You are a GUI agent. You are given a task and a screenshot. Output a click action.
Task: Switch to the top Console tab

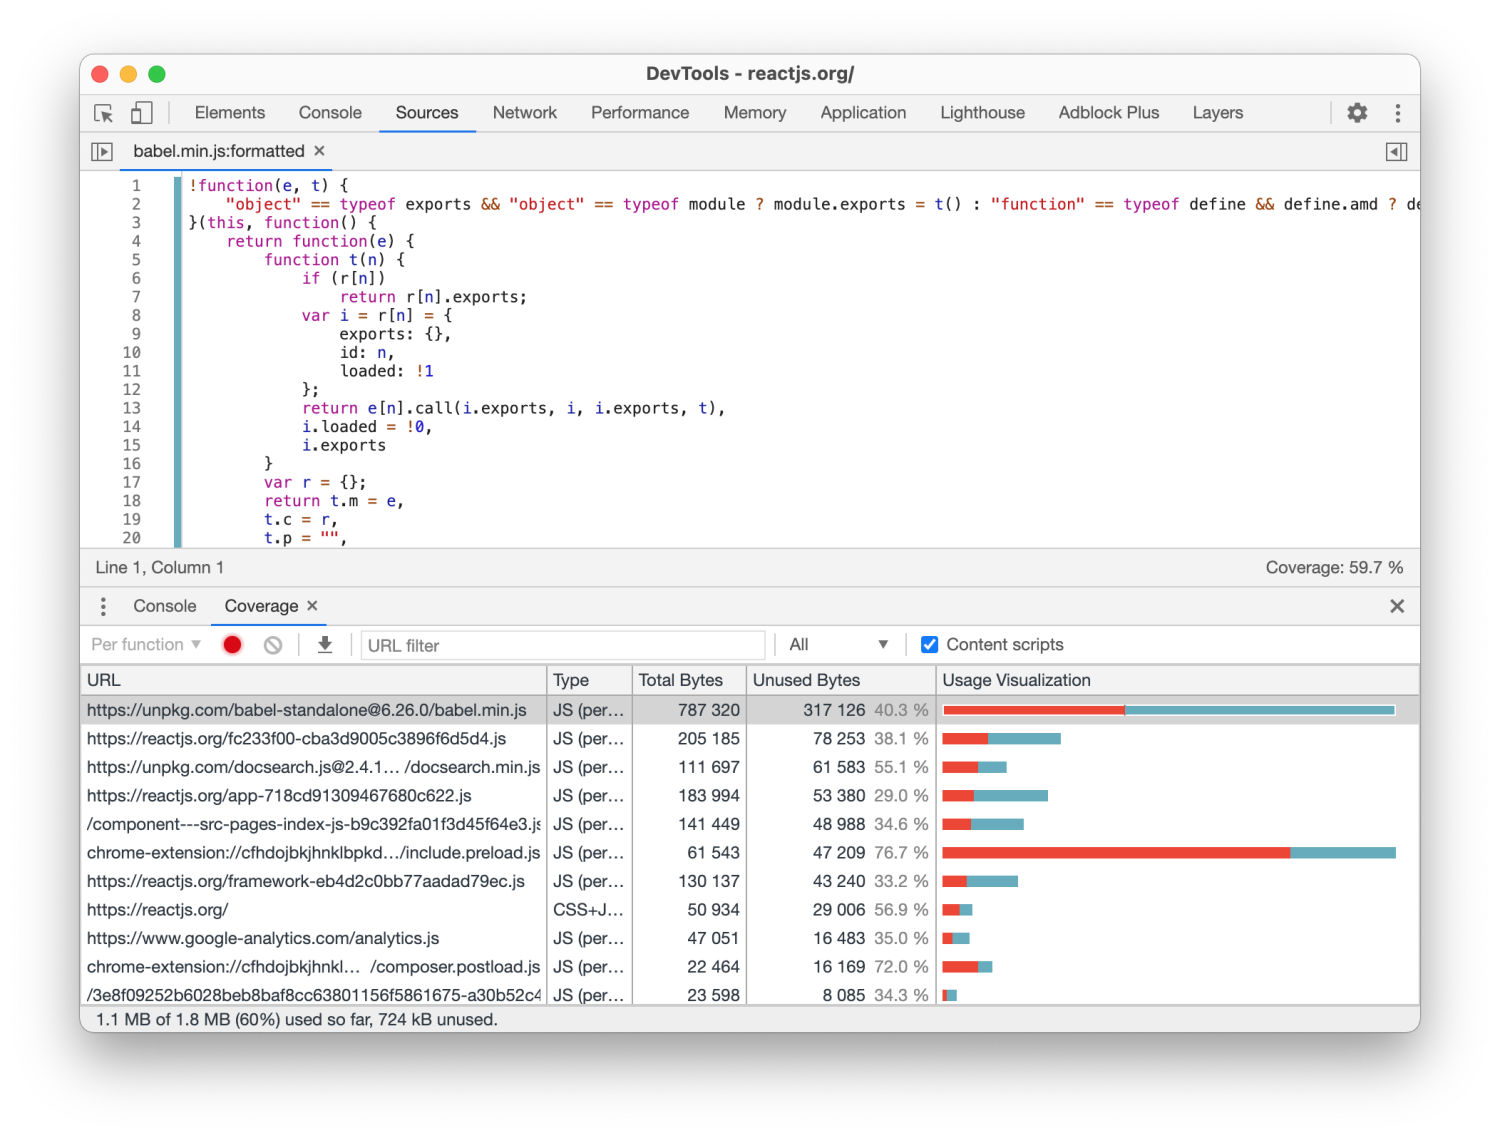330,113
